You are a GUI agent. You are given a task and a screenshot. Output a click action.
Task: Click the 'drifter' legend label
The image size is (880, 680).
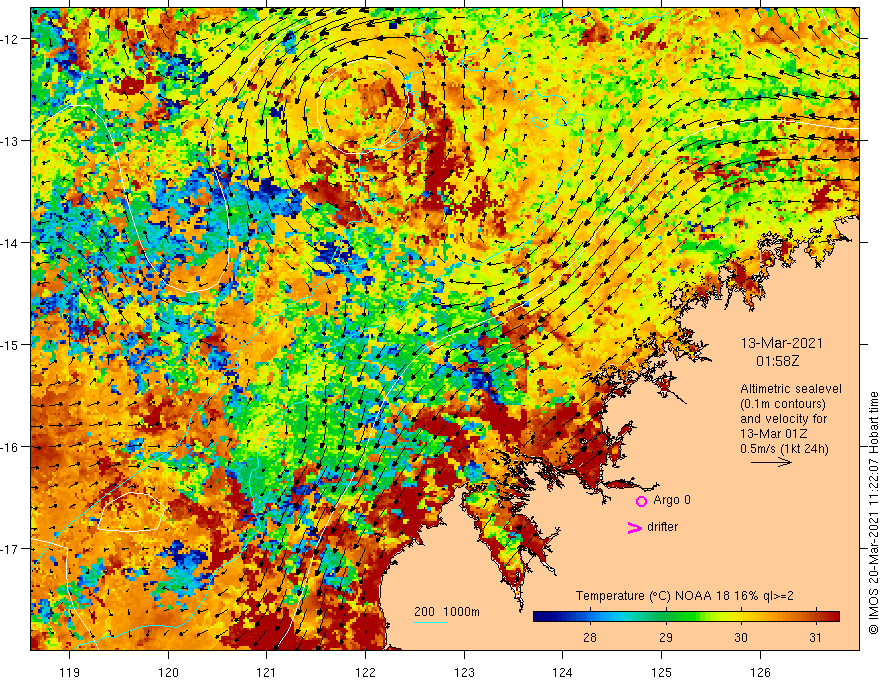coord(662,527)
